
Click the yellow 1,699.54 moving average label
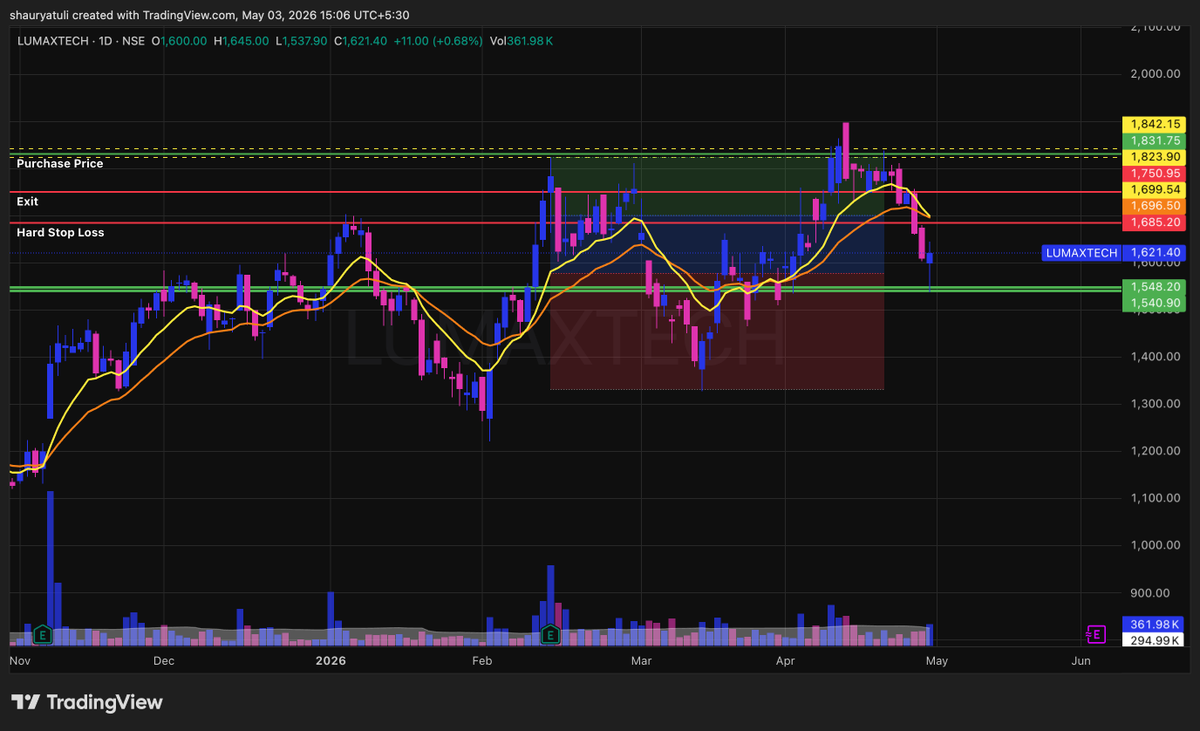point(1156,189)
